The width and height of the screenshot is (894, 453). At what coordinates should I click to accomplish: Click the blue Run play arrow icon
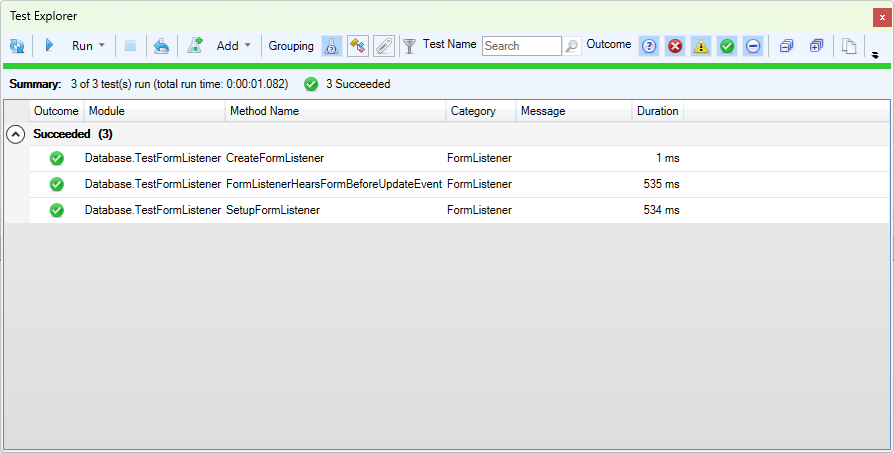[x=49, y=45]
